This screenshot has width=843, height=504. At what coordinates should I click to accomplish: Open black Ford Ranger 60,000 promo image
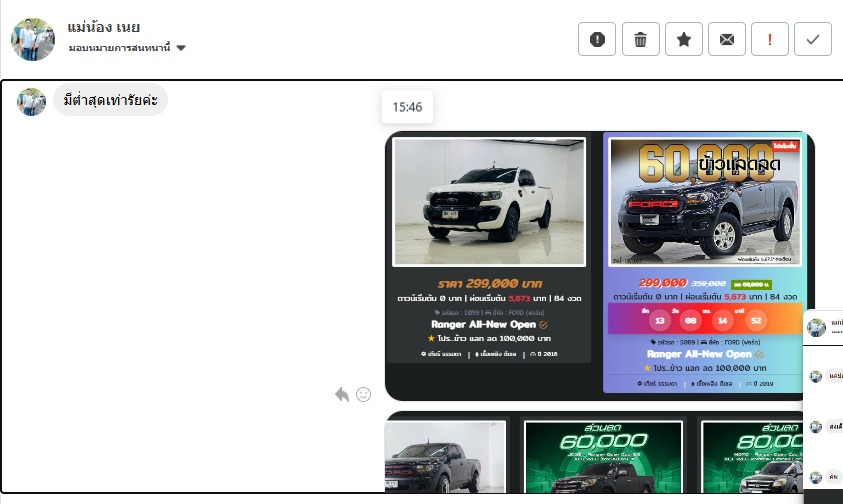click(705, 201)
